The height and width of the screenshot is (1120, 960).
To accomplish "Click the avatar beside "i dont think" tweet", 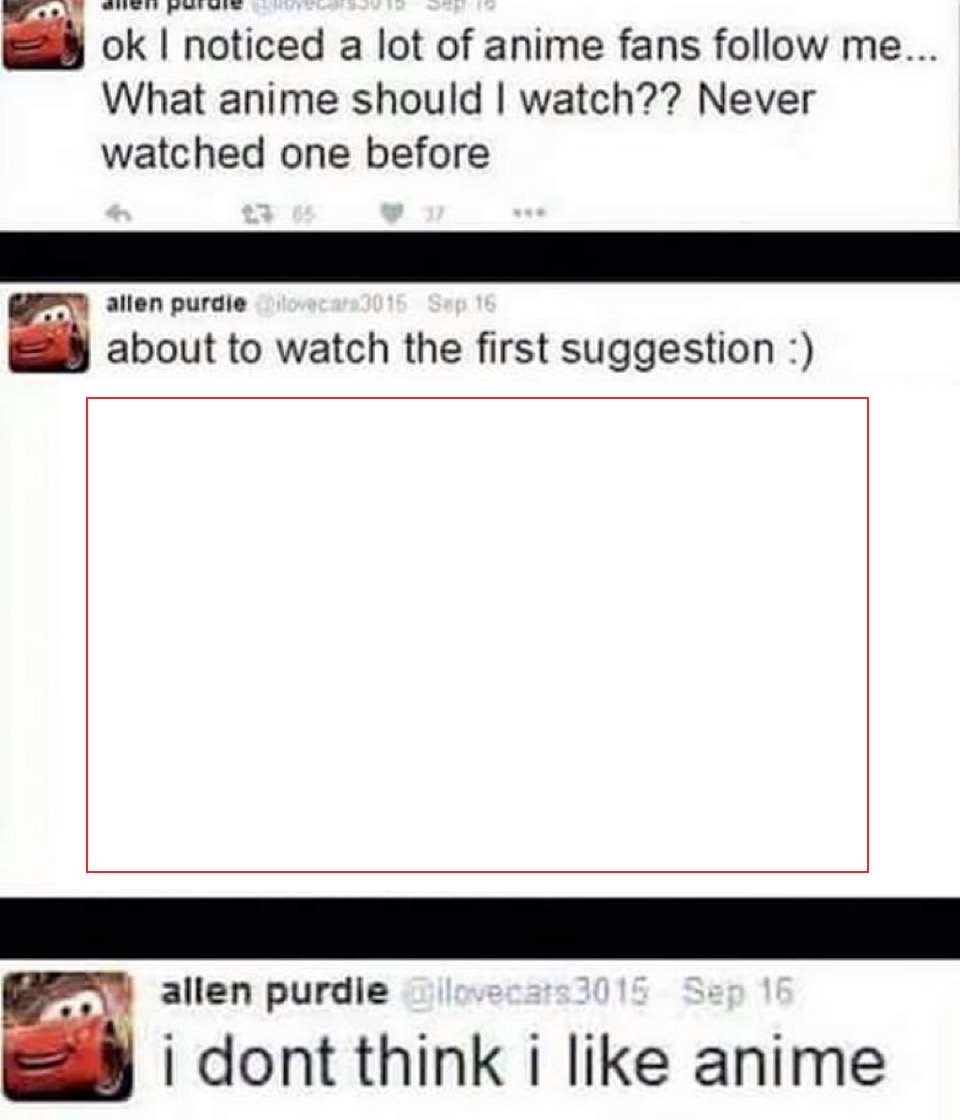I will pos(68,1035).
